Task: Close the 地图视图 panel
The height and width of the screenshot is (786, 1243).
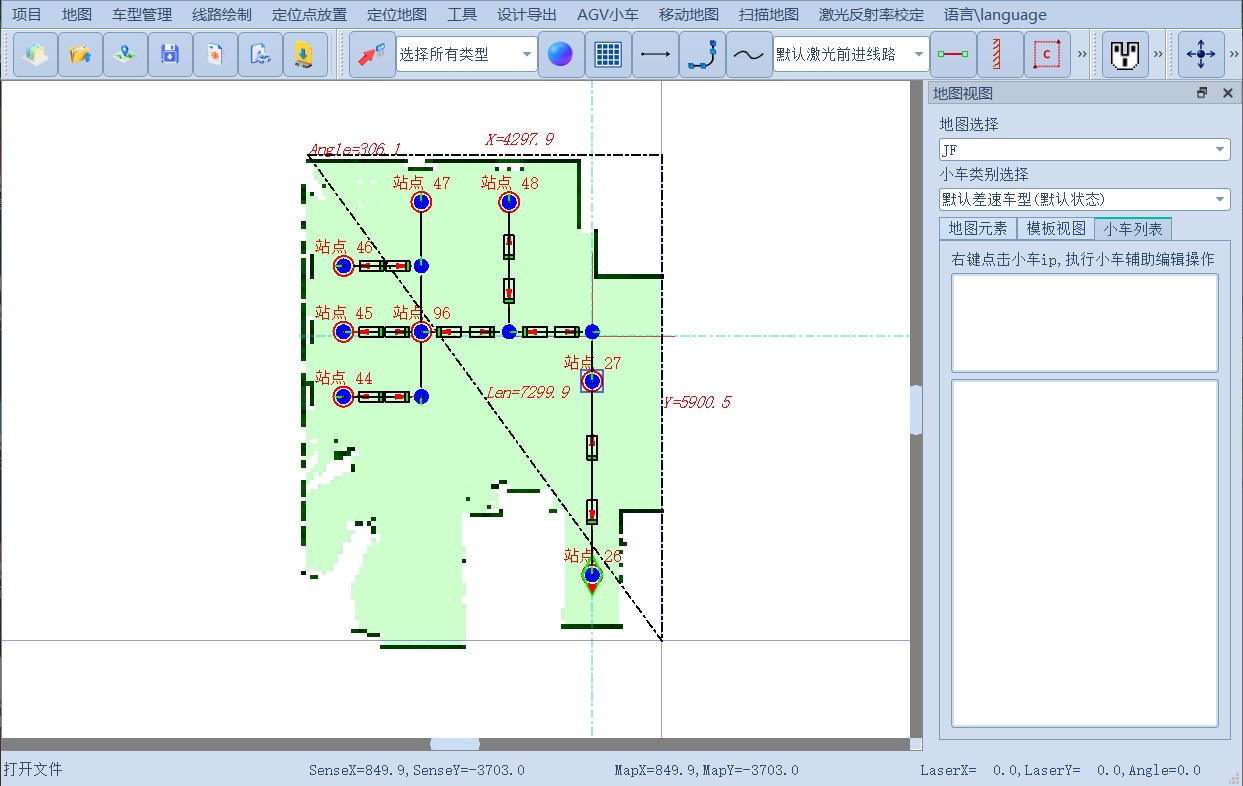Action: (x=1227, y=93)
